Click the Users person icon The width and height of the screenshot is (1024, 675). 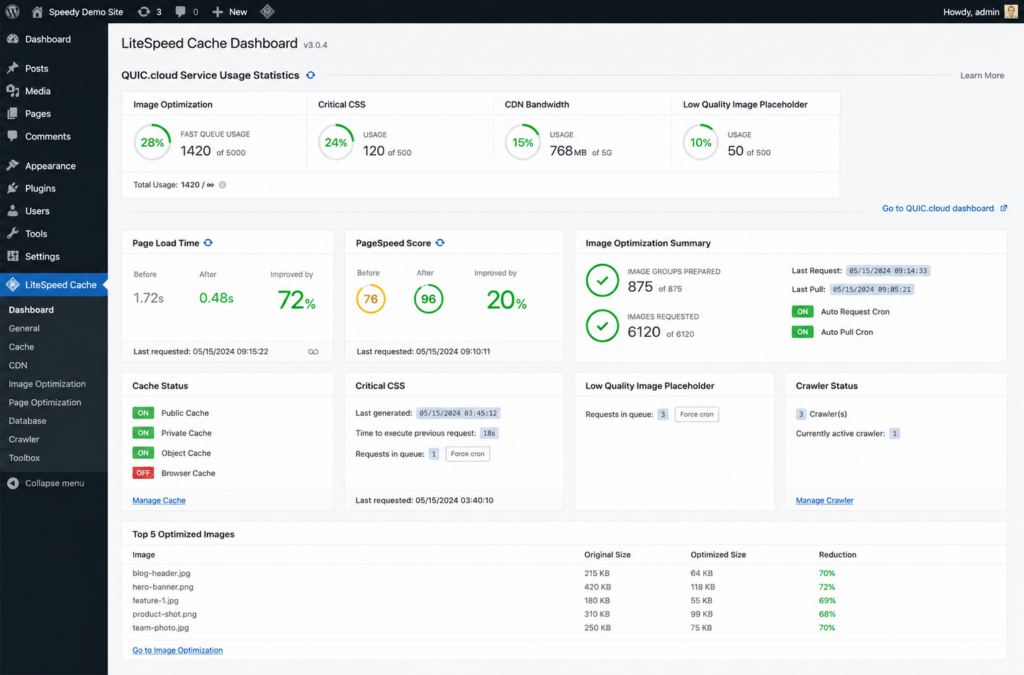[x=12, y=211]
